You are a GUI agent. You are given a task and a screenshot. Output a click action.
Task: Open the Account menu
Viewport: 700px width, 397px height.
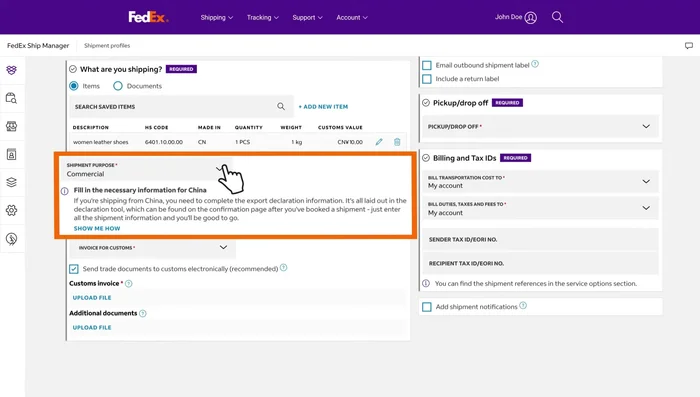click(x=352, y=17)
